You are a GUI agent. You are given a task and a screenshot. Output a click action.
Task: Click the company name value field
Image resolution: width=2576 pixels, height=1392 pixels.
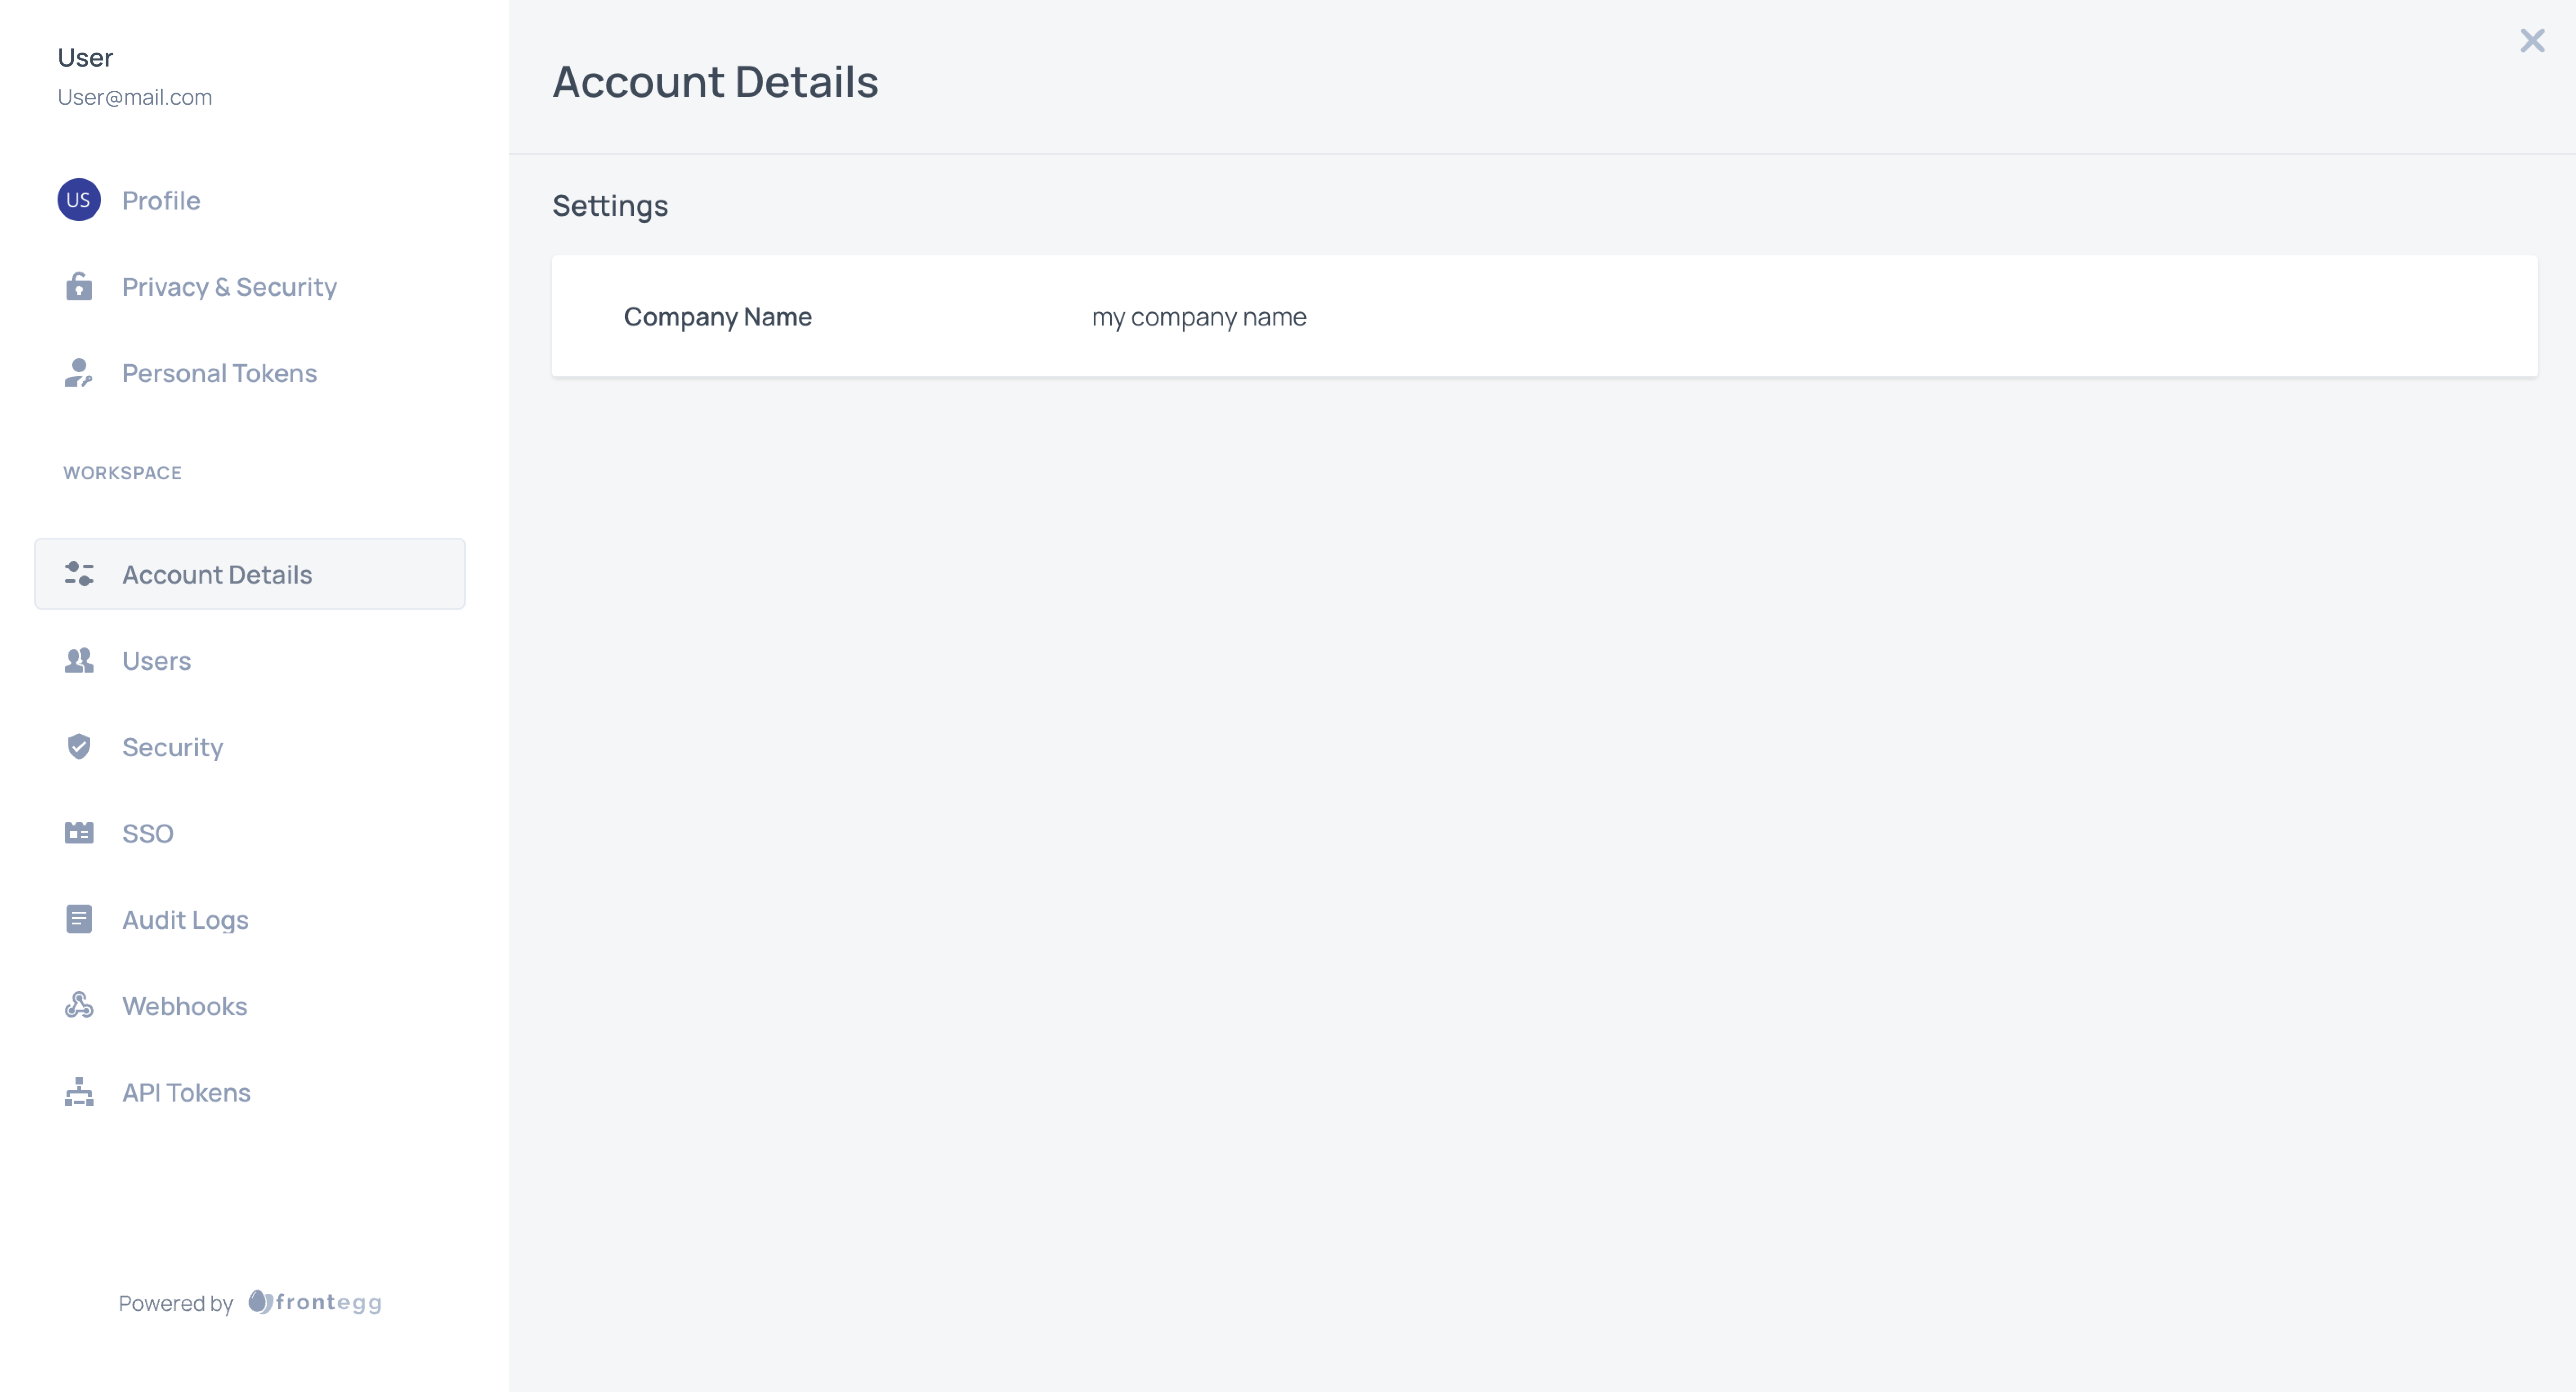[x=1200, y=316]
